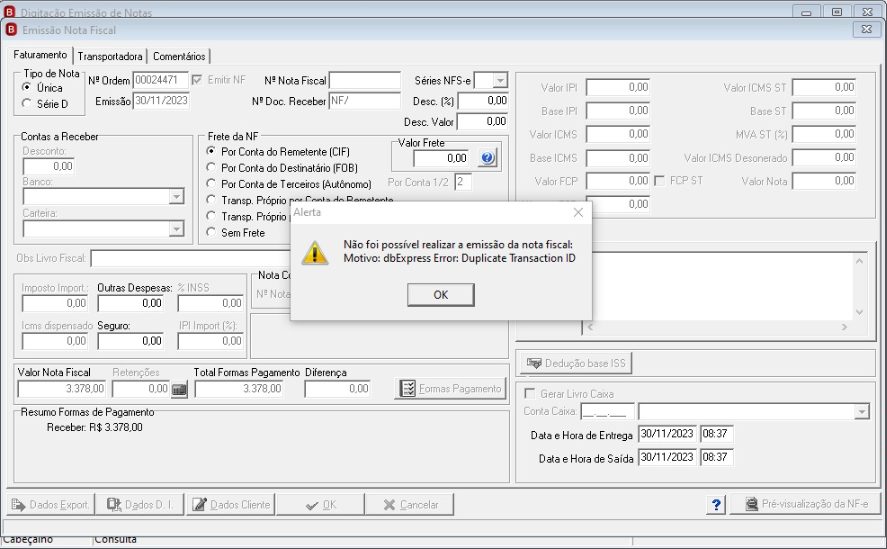887x549 pixels.
Task: Open the Retenções calculator icon
Action: pyautogui.click(x=179, y=389)
